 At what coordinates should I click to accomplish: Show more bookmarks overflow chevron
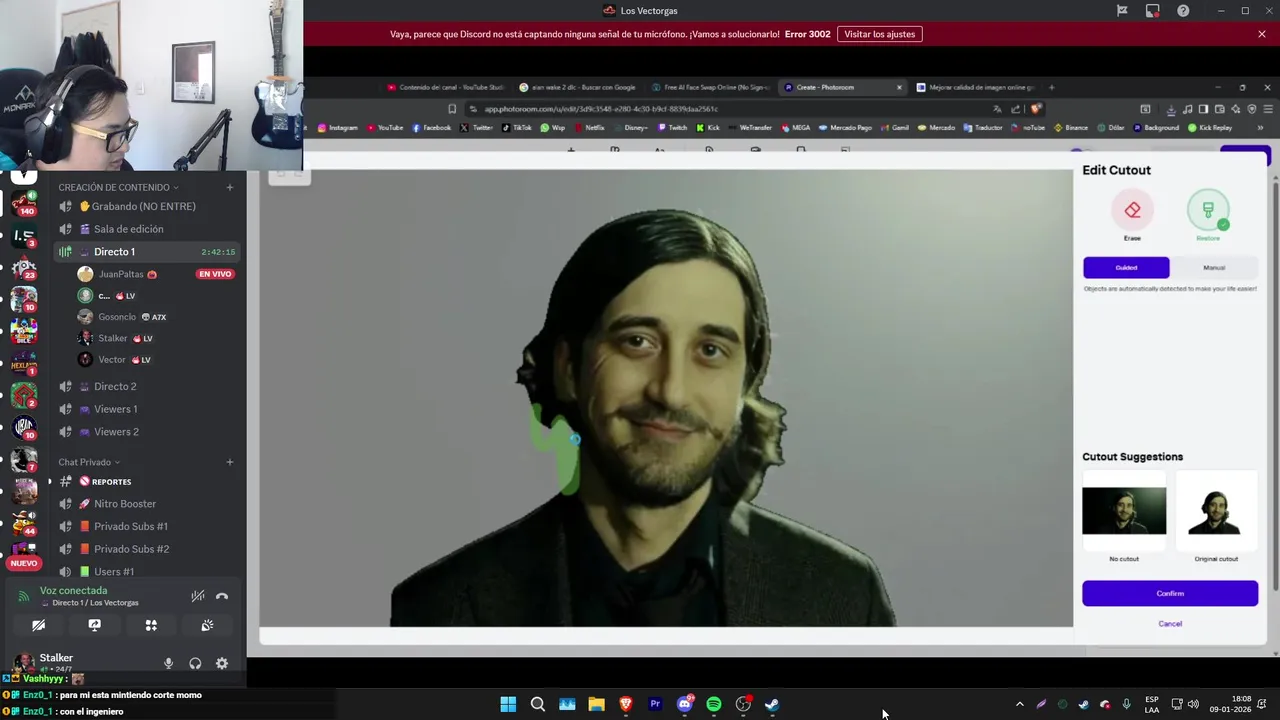pos(1260,128)
